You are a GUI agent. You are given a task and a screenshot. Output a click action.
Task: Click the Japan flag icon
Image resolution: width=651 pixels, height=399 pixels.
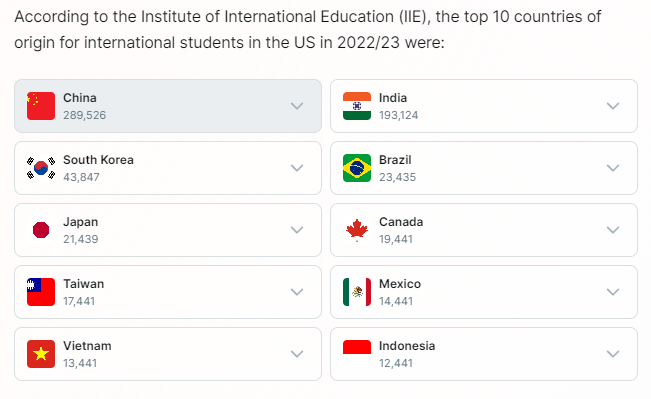[41, 230]
